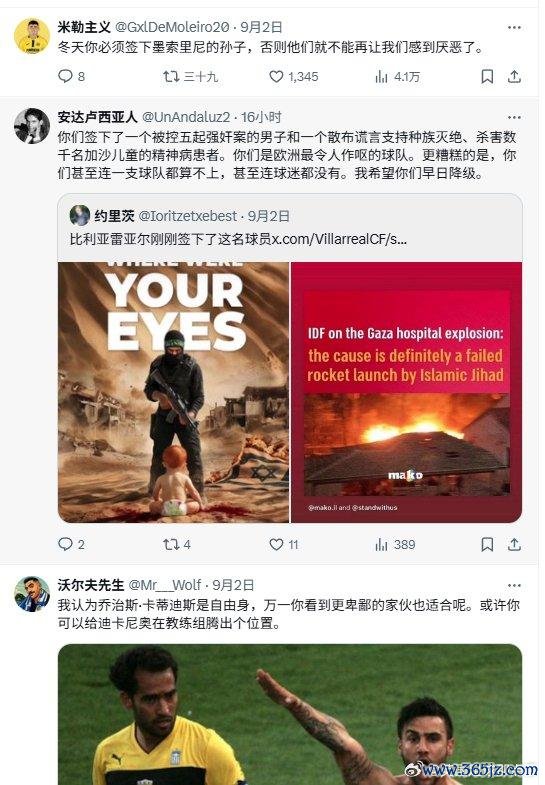
Task: Open more options for @GxlDeMoleiro20's tweet
Action: coord(514,28)
